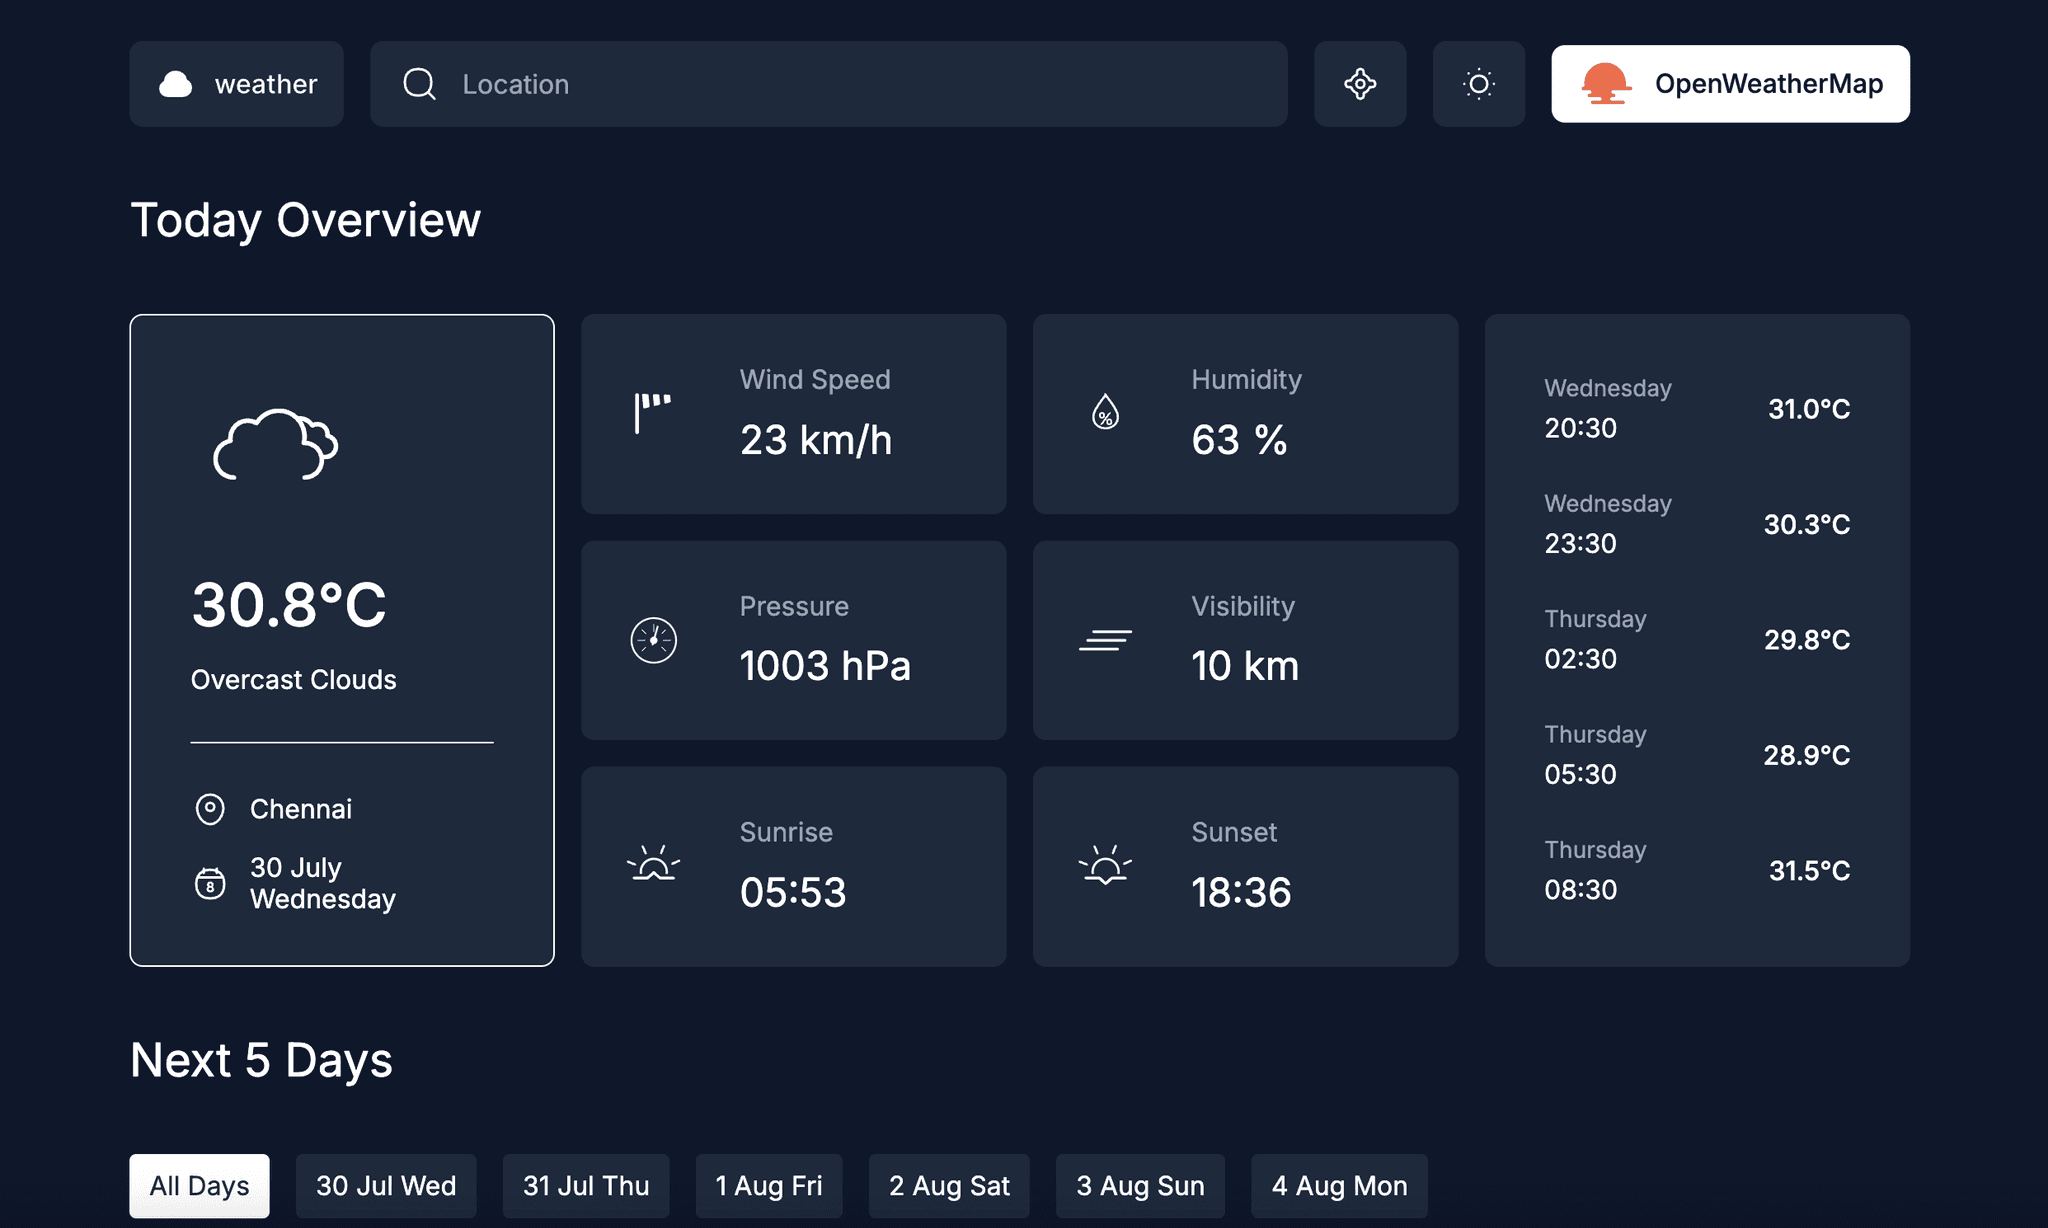The width and height of the screenshot is (2048, 1228).
Task: Click the OpenWeatherMap button
Action: [x=1730, y=83]
